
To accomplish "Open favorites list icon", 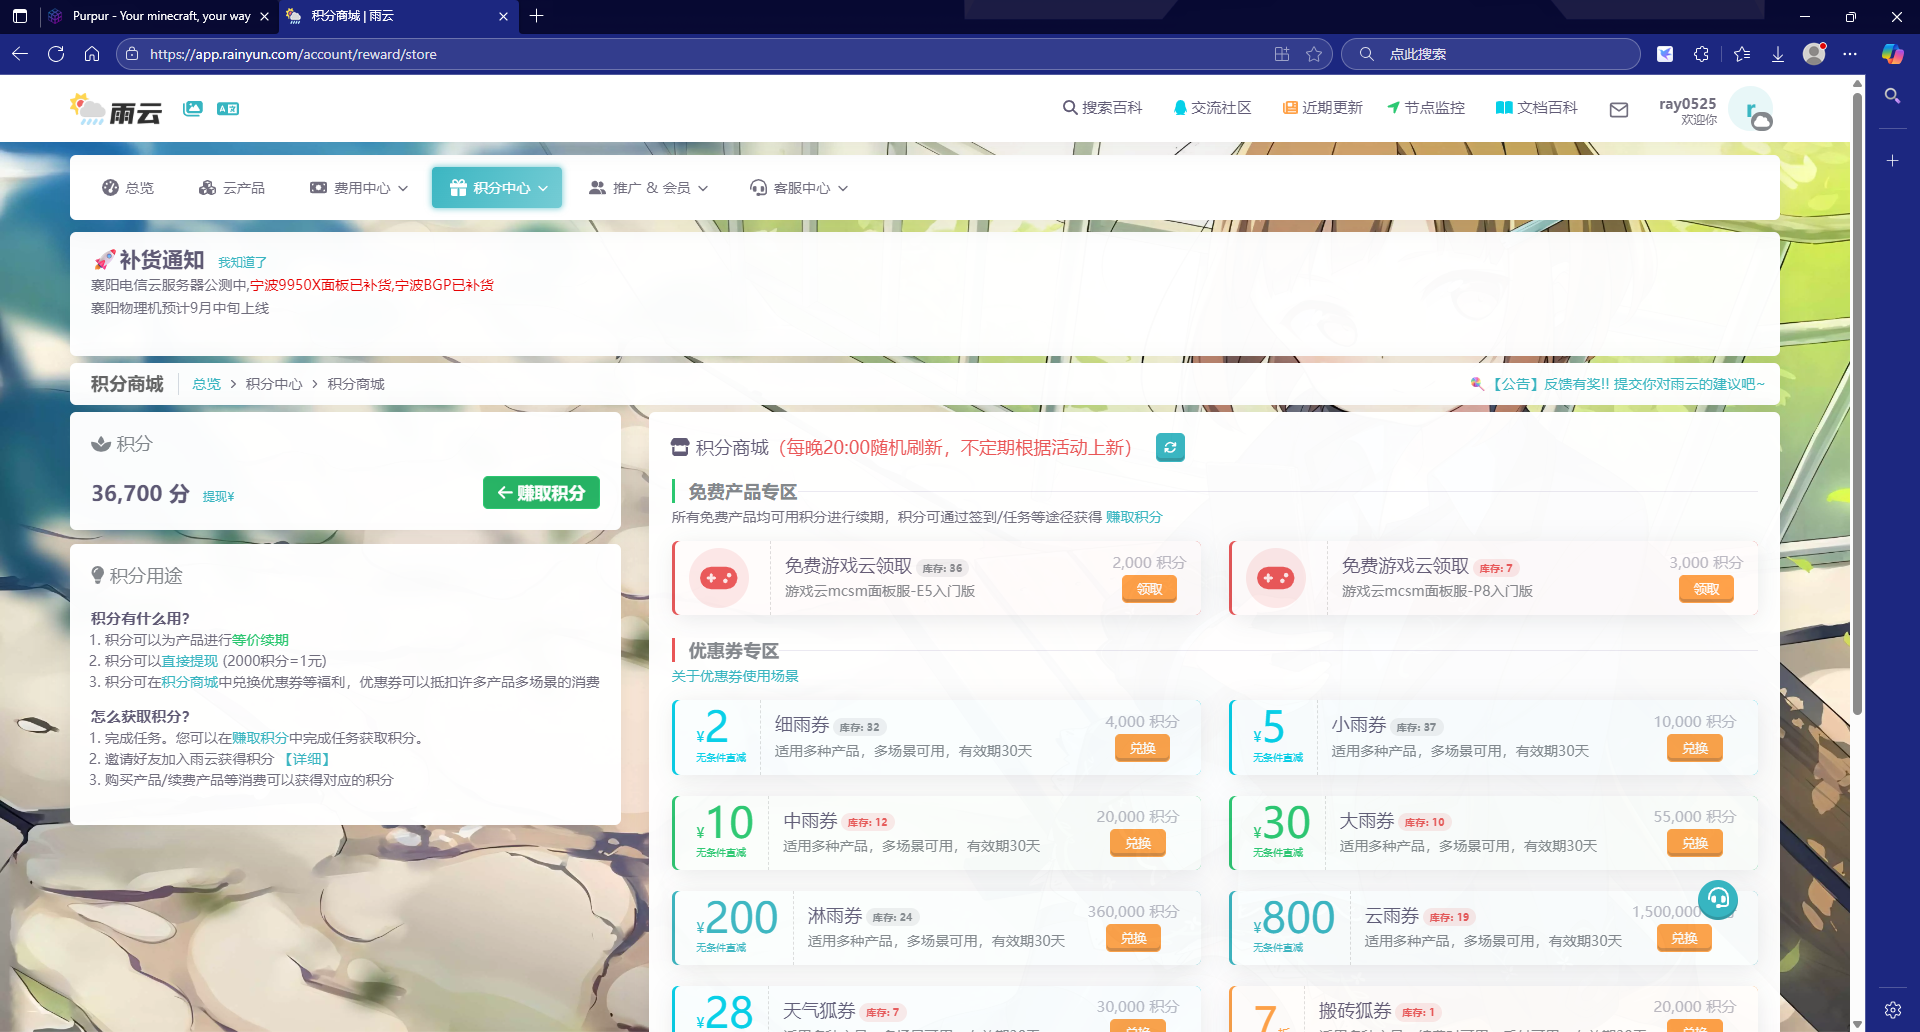I will click(x=1742, y=54).
